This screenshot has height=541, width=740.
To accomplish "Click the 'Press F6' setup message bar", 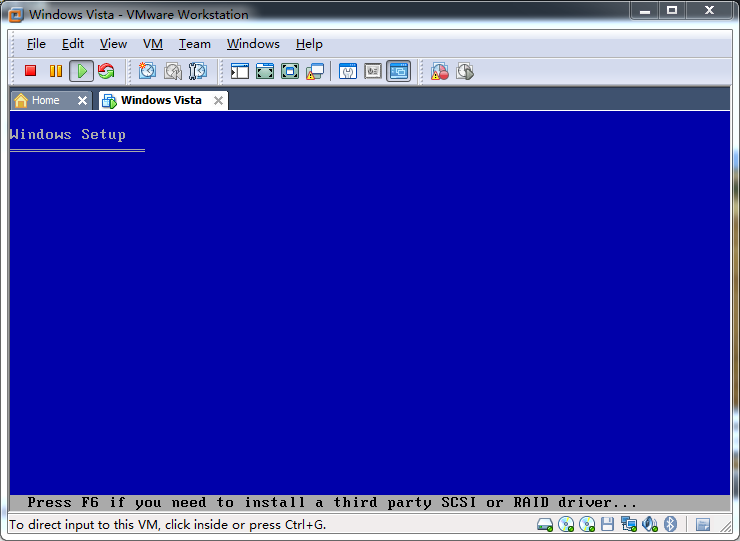I will [x=370, y=503].
